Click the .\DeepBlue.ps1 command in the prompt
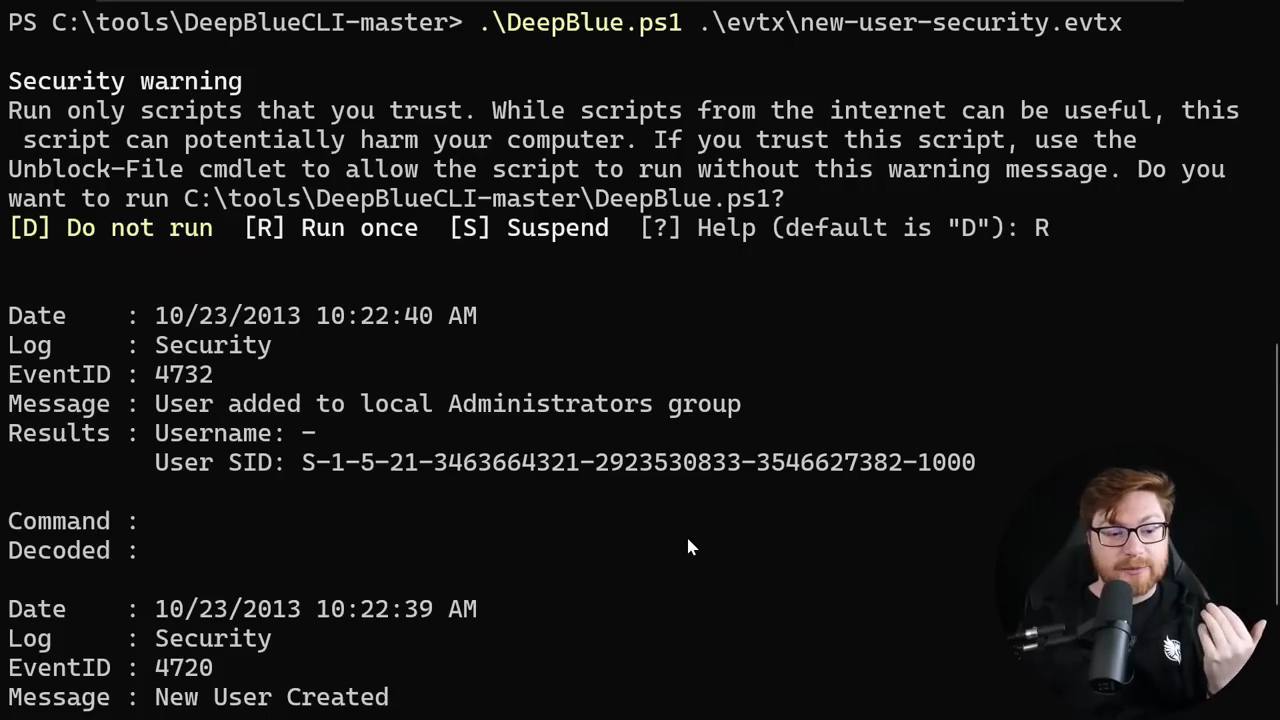This screenshot has width=1280, height=720. click(580, 22)
